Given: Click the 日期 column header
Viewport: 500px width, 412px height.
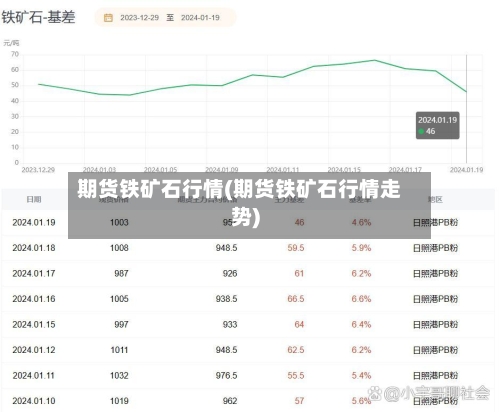Looking at the screenshot, I should pyautogui.click(x=34, y=199).
